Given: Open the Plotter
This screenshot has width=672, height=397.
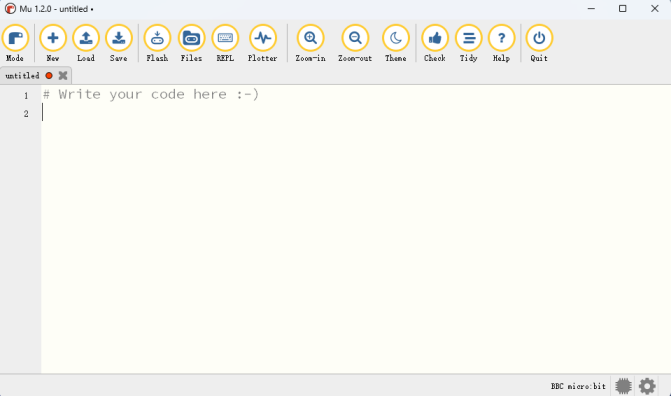Looking at the screenshot, I should (262, 43).
